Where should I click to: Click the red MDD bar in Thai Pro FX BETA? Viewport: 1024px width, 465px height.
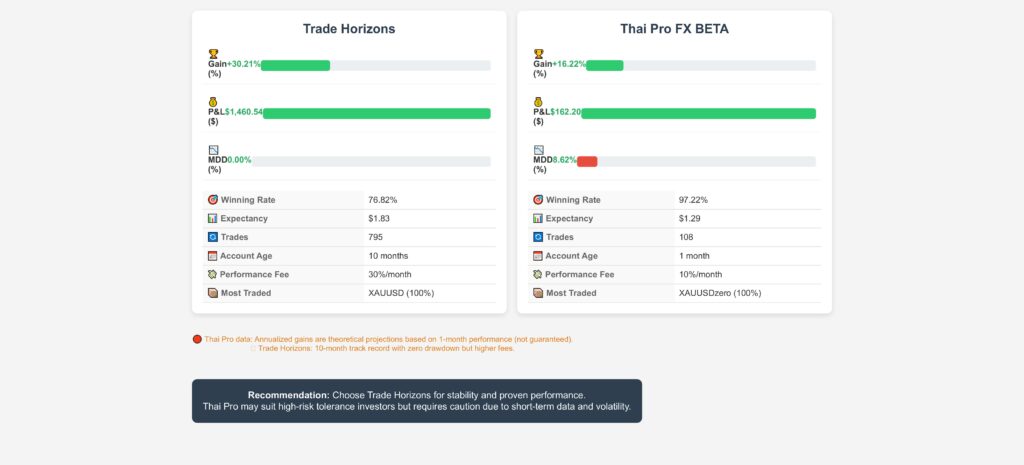tap(587, 161)
